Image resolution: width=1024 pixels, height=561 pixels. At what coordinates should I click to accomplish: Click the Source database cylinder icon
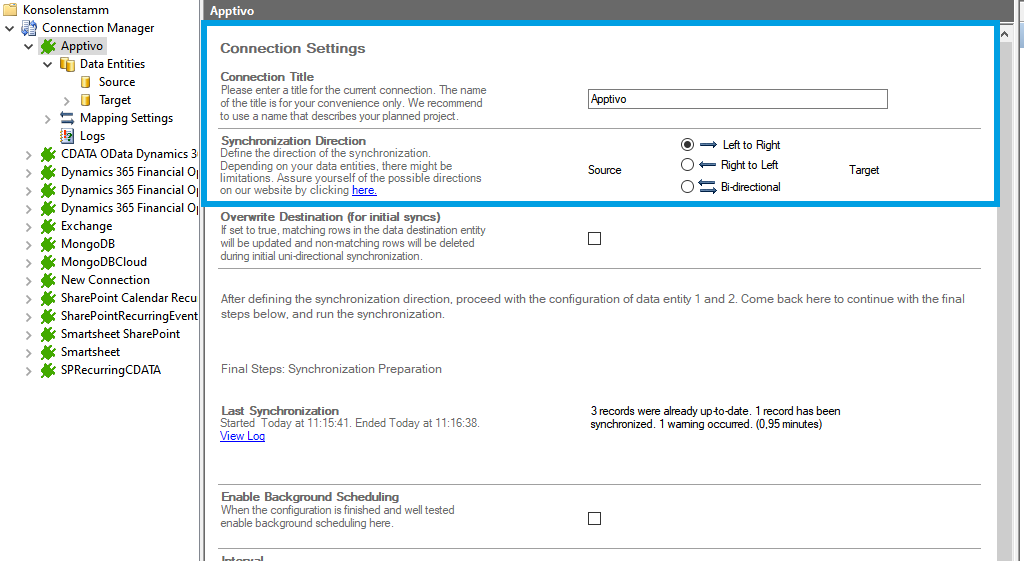(86, 82)
